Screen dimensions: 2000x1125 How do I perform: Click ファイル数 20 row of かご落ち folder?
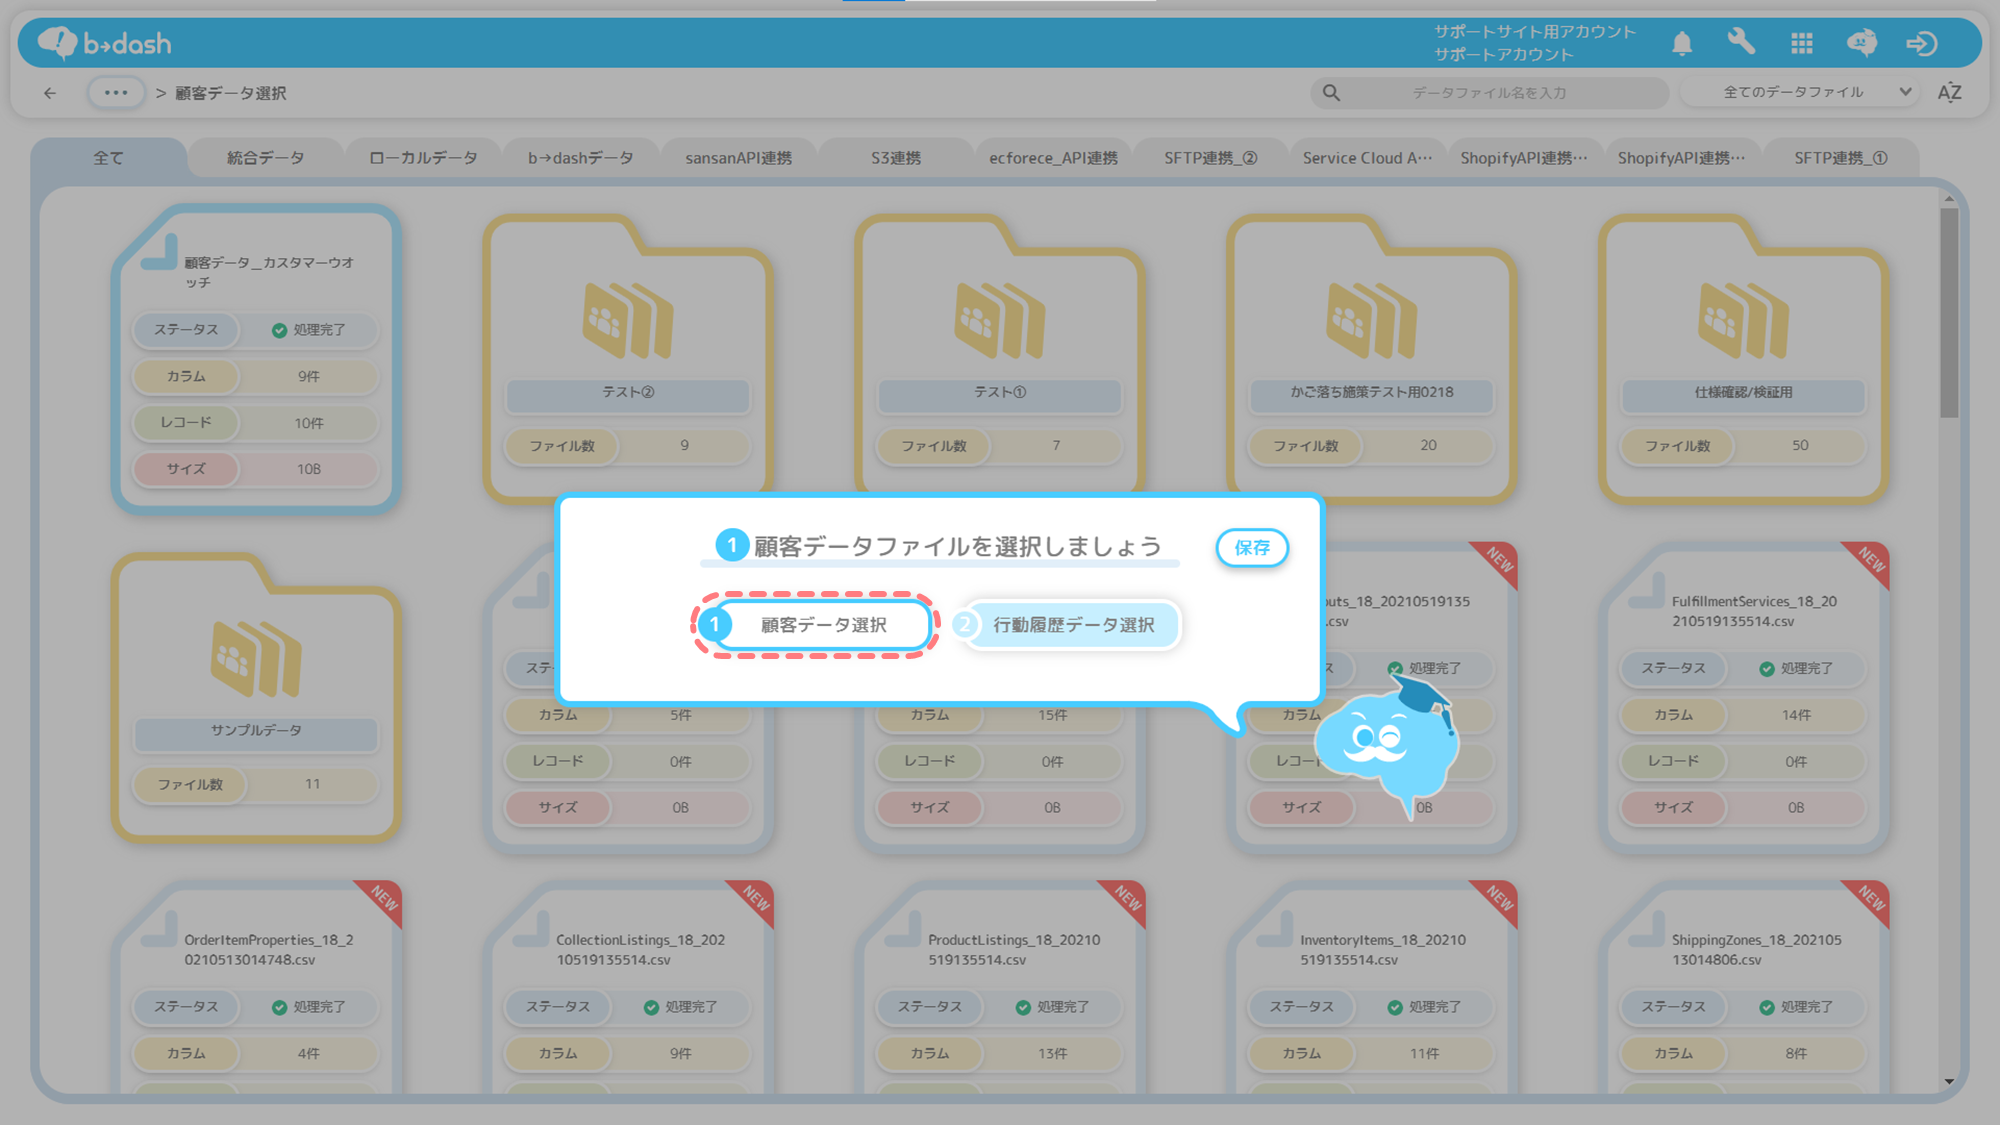click(1371, 446)
